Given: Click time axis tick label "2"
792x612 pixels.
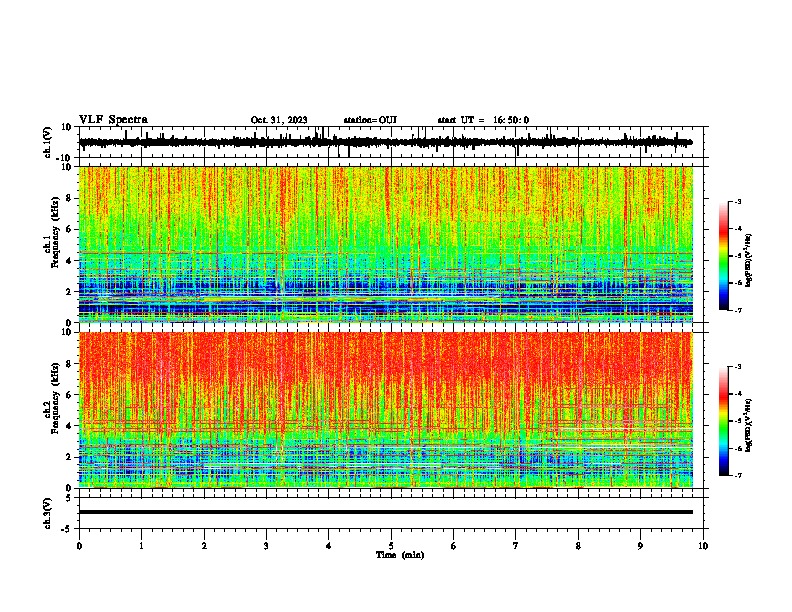Looking at the screenshot, I should pos(204,546).
